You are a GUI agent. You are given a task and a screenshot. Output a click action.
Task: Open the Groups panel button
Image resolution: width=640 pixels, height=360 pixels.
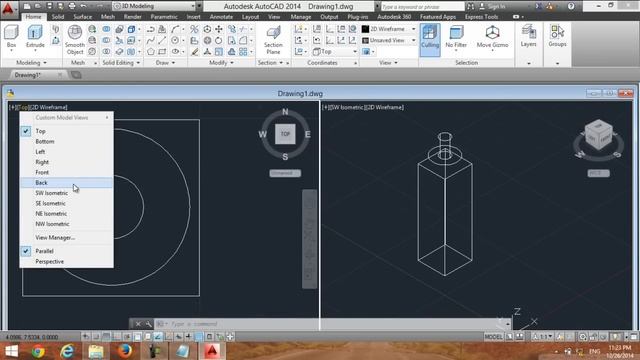click(x=557, y=36)
